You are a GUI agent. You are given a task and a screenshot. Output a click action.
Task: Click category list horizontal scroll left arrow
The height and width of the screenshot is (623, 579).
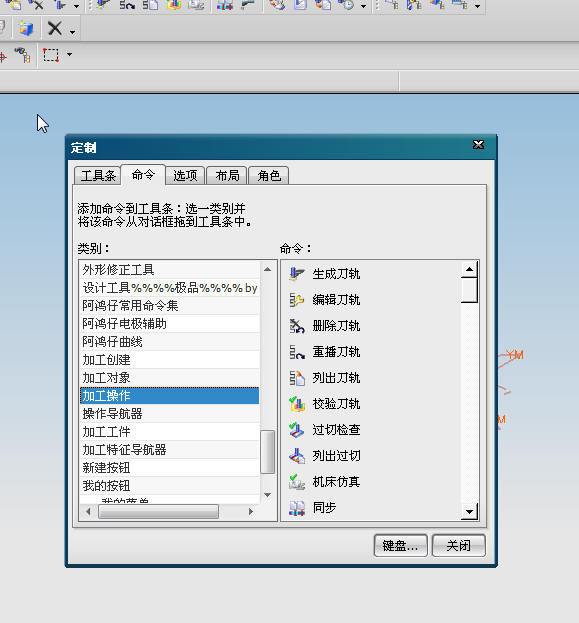[88, 511]
